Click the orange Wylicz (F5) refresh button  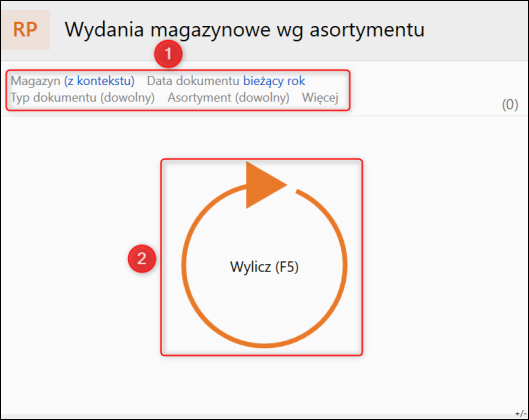(264, 256)
